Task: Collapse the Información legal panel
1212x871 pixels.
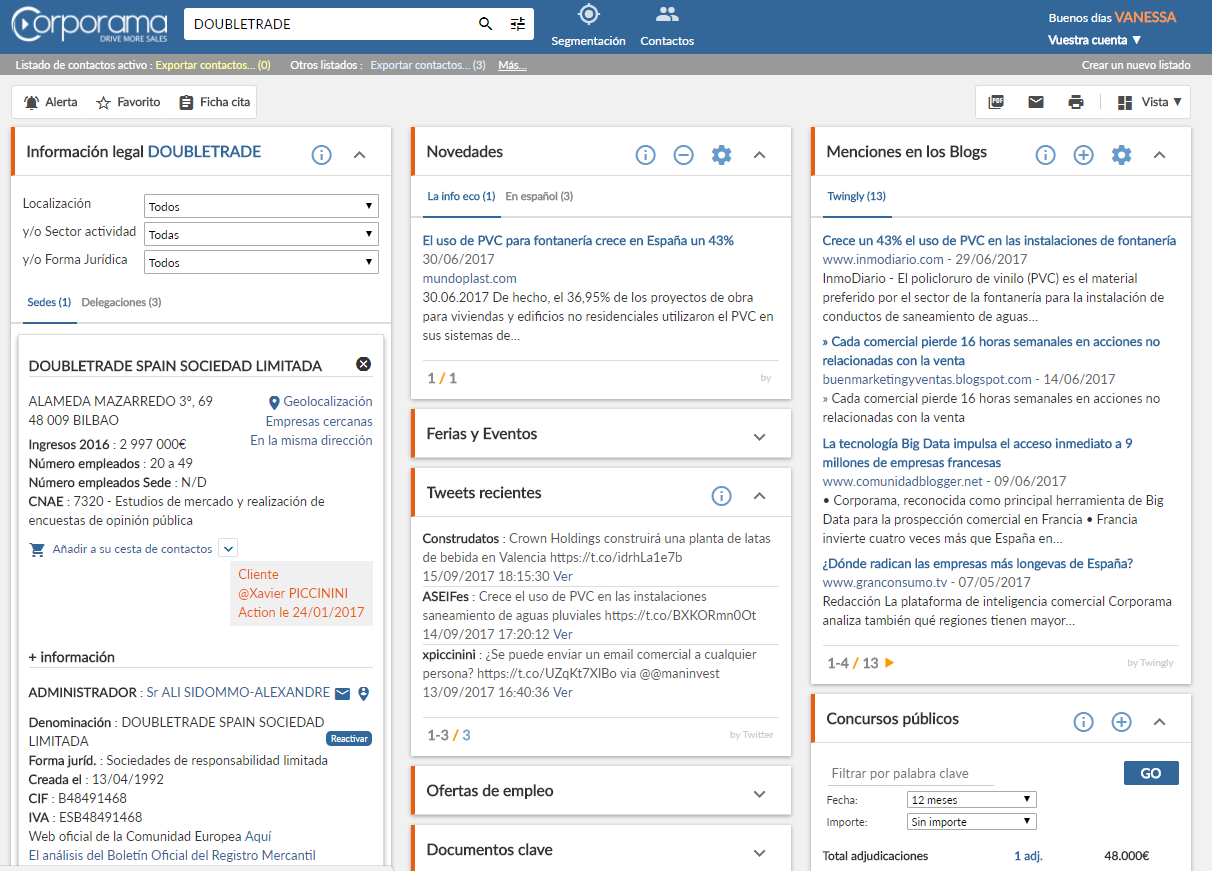Action: click(x=360, y=155)
